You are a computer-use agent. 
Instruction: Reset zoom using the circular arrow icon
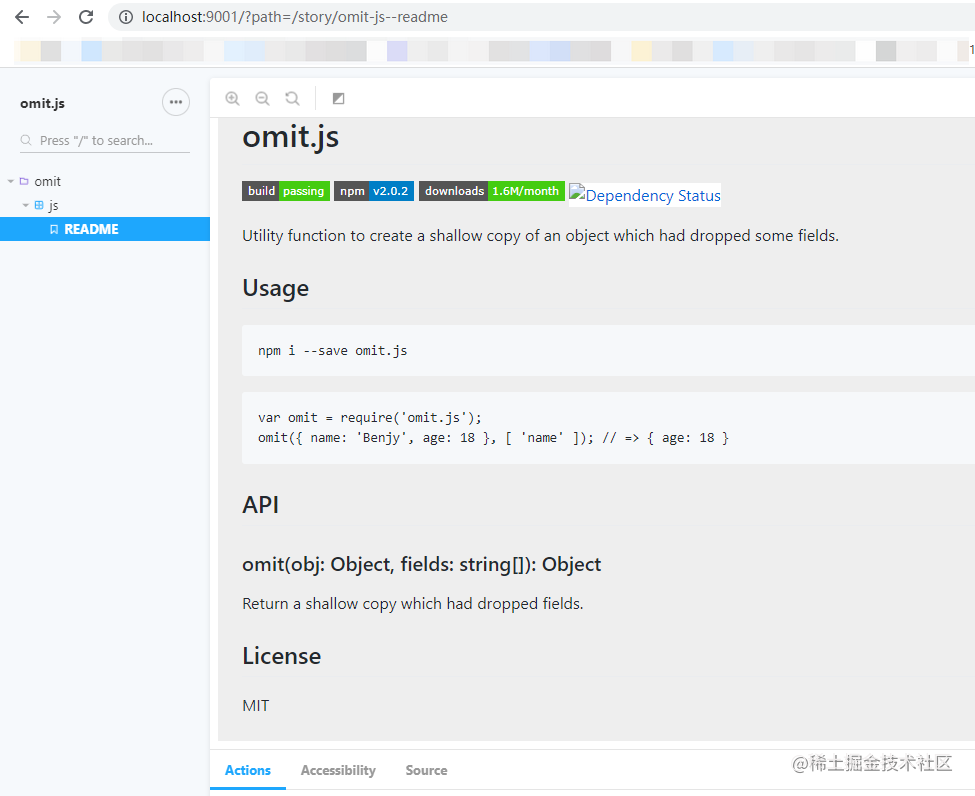(291, 98)
